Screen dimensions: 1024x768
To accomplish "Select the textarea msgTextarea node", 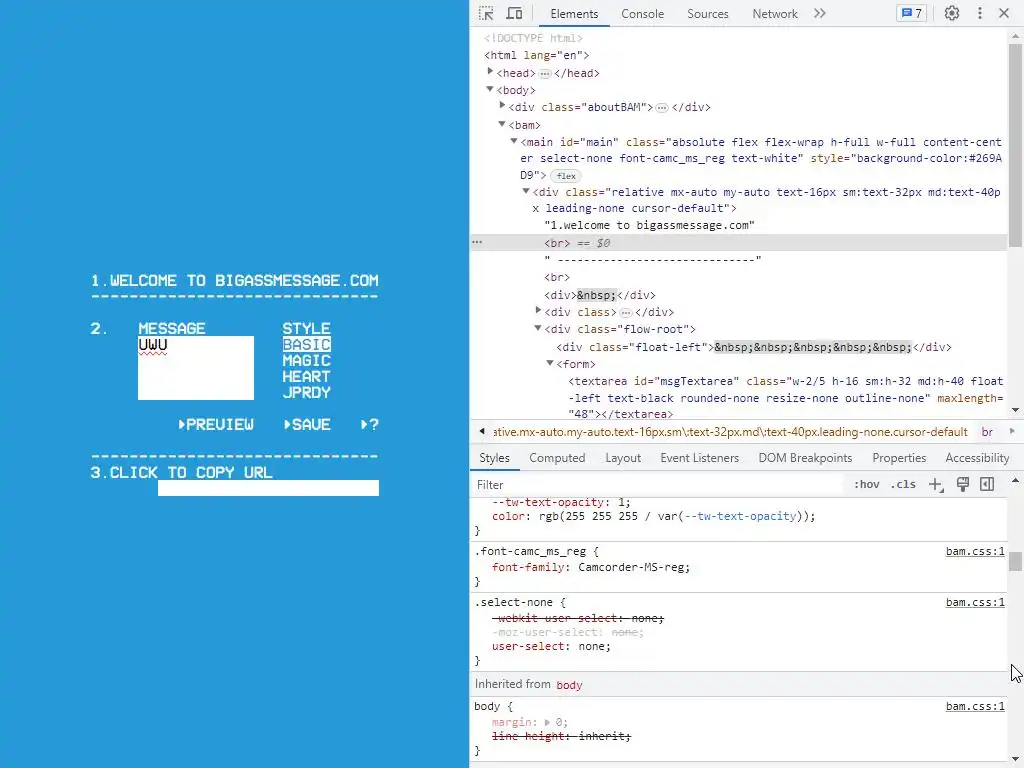I will (785, 397).
